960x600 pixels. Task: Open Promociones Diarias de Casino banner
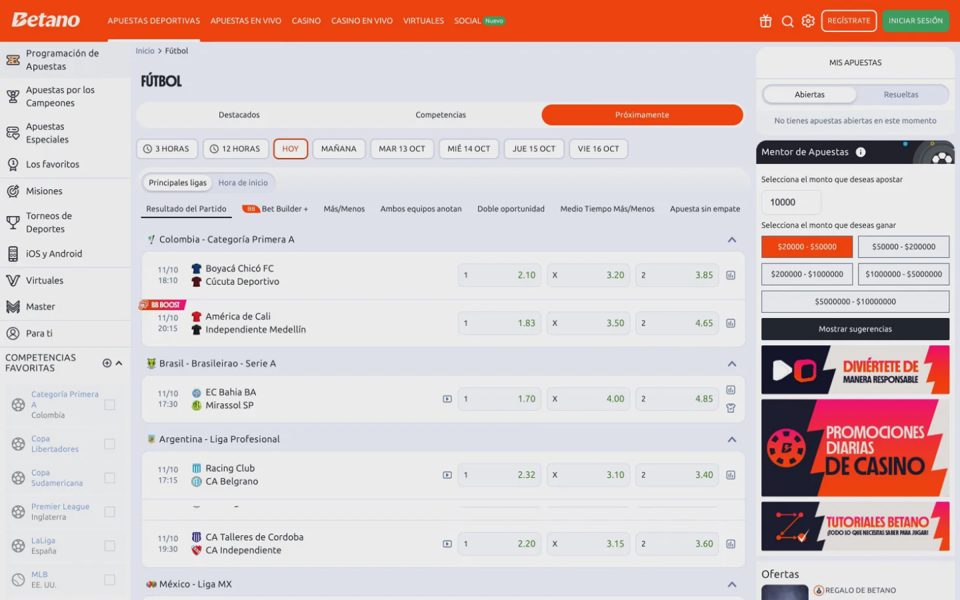tap(855, 448)
